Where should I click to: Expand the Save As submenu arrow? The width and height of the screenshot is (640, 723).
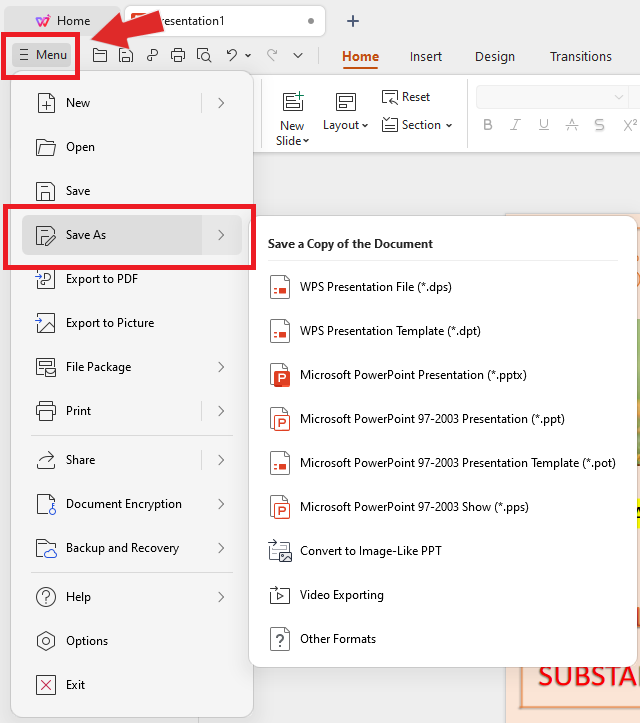click(x=221, y=235)
